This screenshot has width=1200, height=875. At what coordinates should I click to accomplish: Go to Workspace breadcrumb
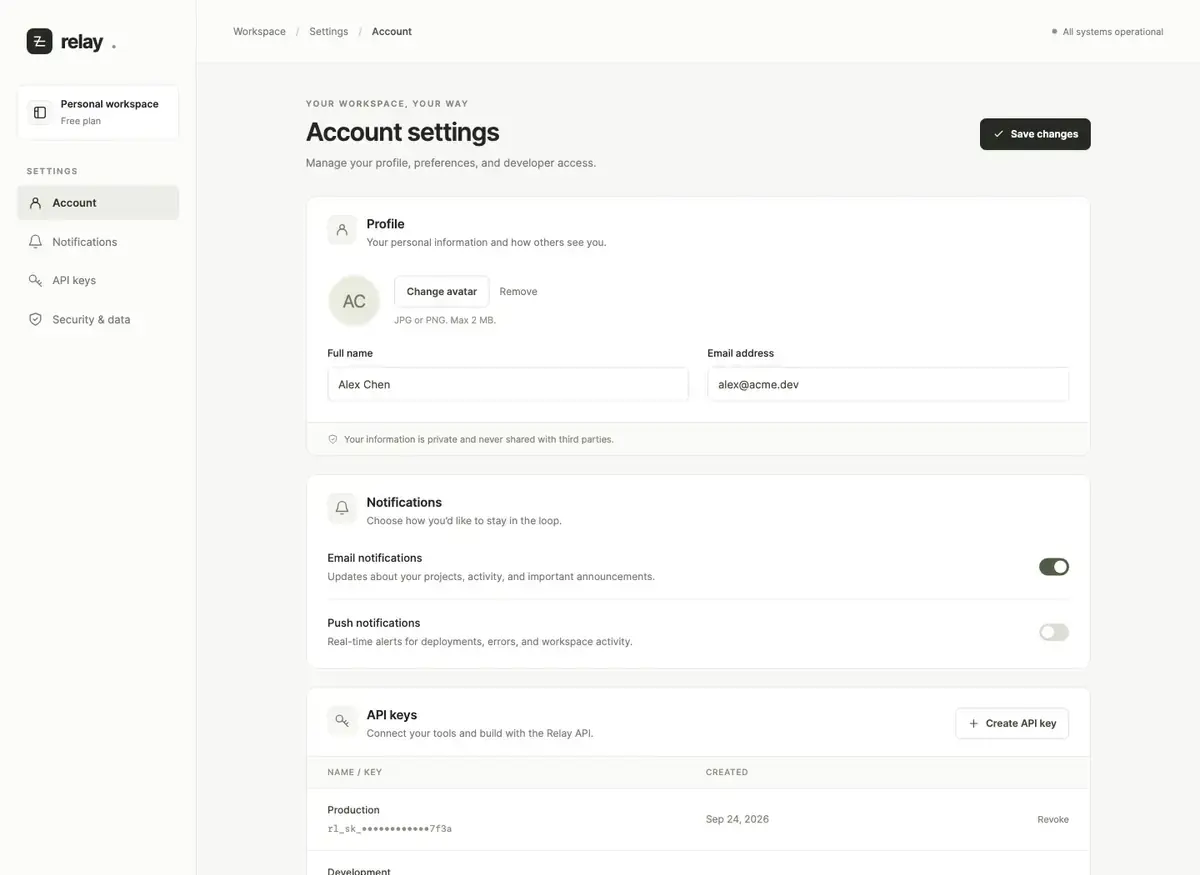pyautogui.click(x=259, y=32)
